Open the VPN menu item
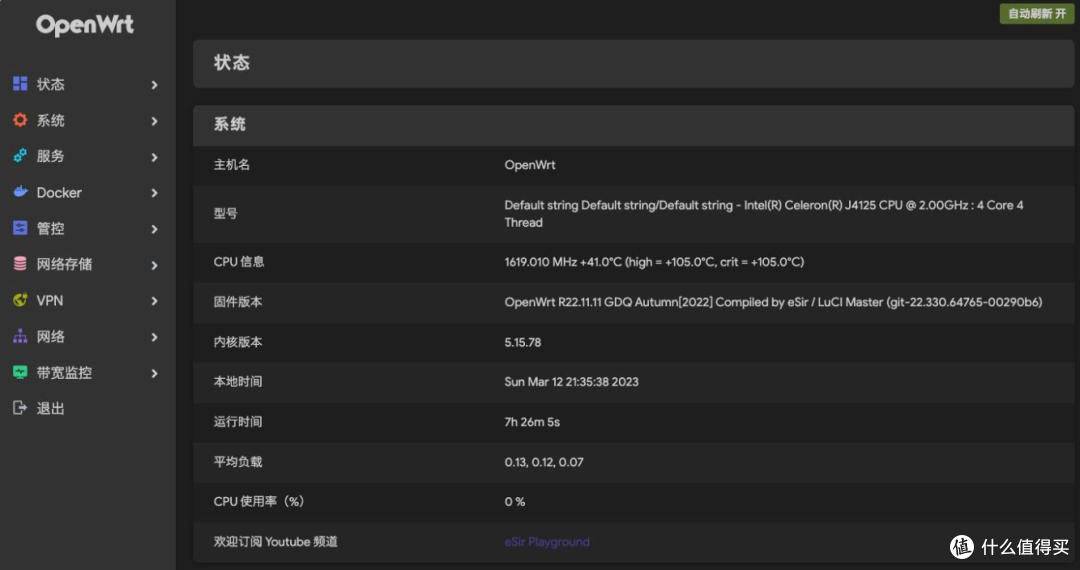 [x=87, y=300]
